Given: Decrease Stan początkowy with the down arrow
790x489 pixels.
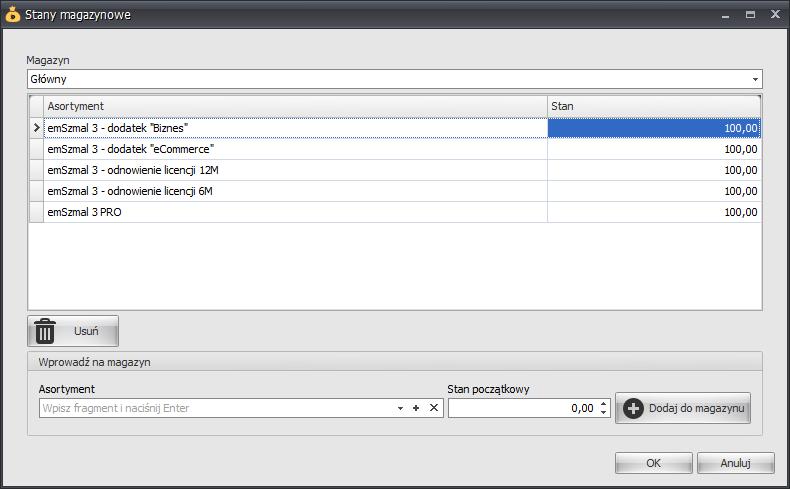Looking at the screenshot, I should coord(604,412).
